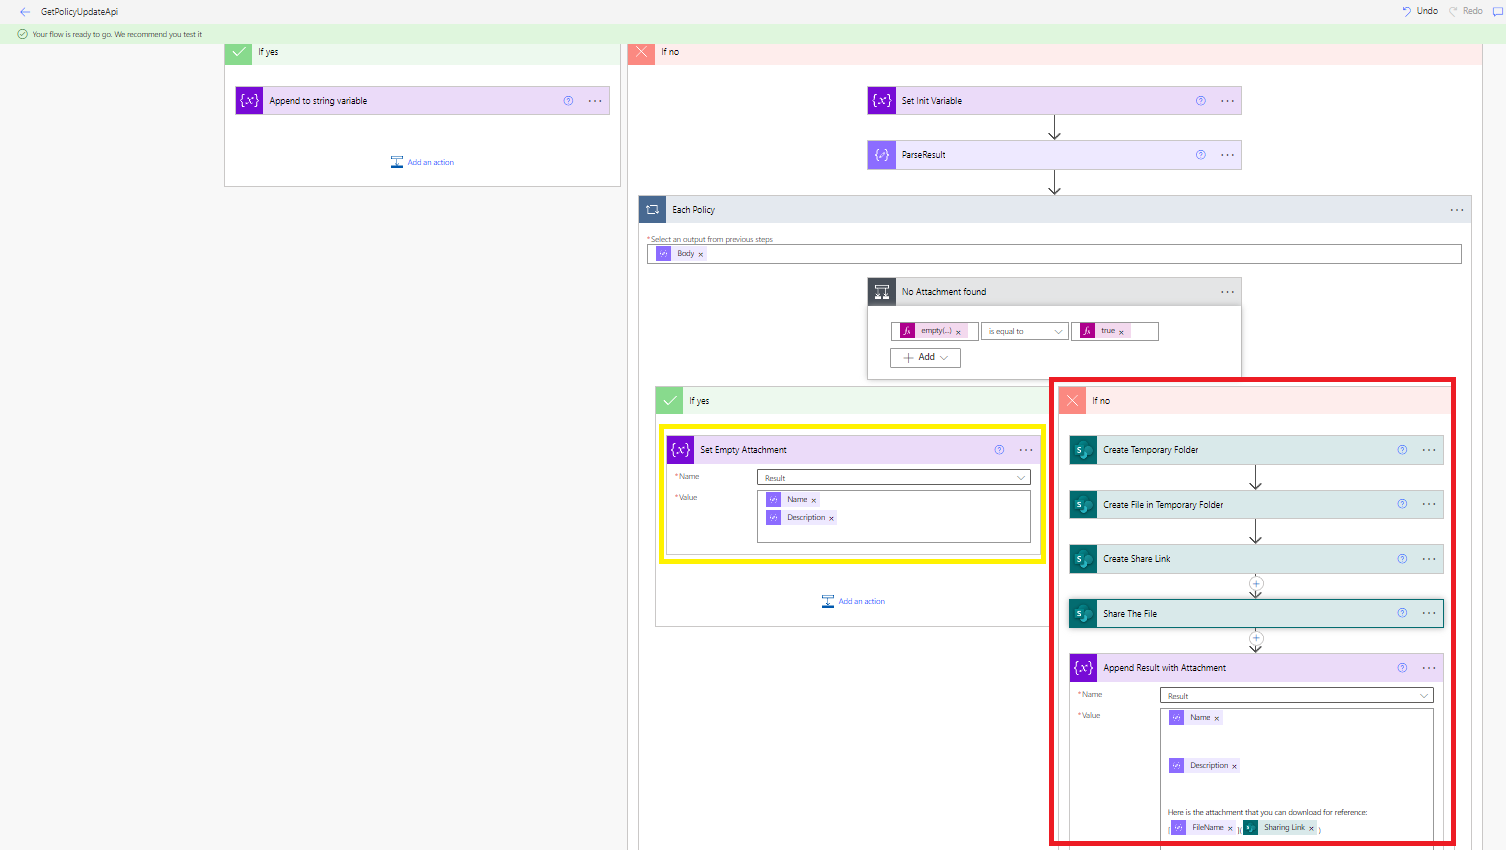Open more options for Create Temporary Folder
The width and height of the screenshot is (1506, 850).
(x=1429, y=450)
